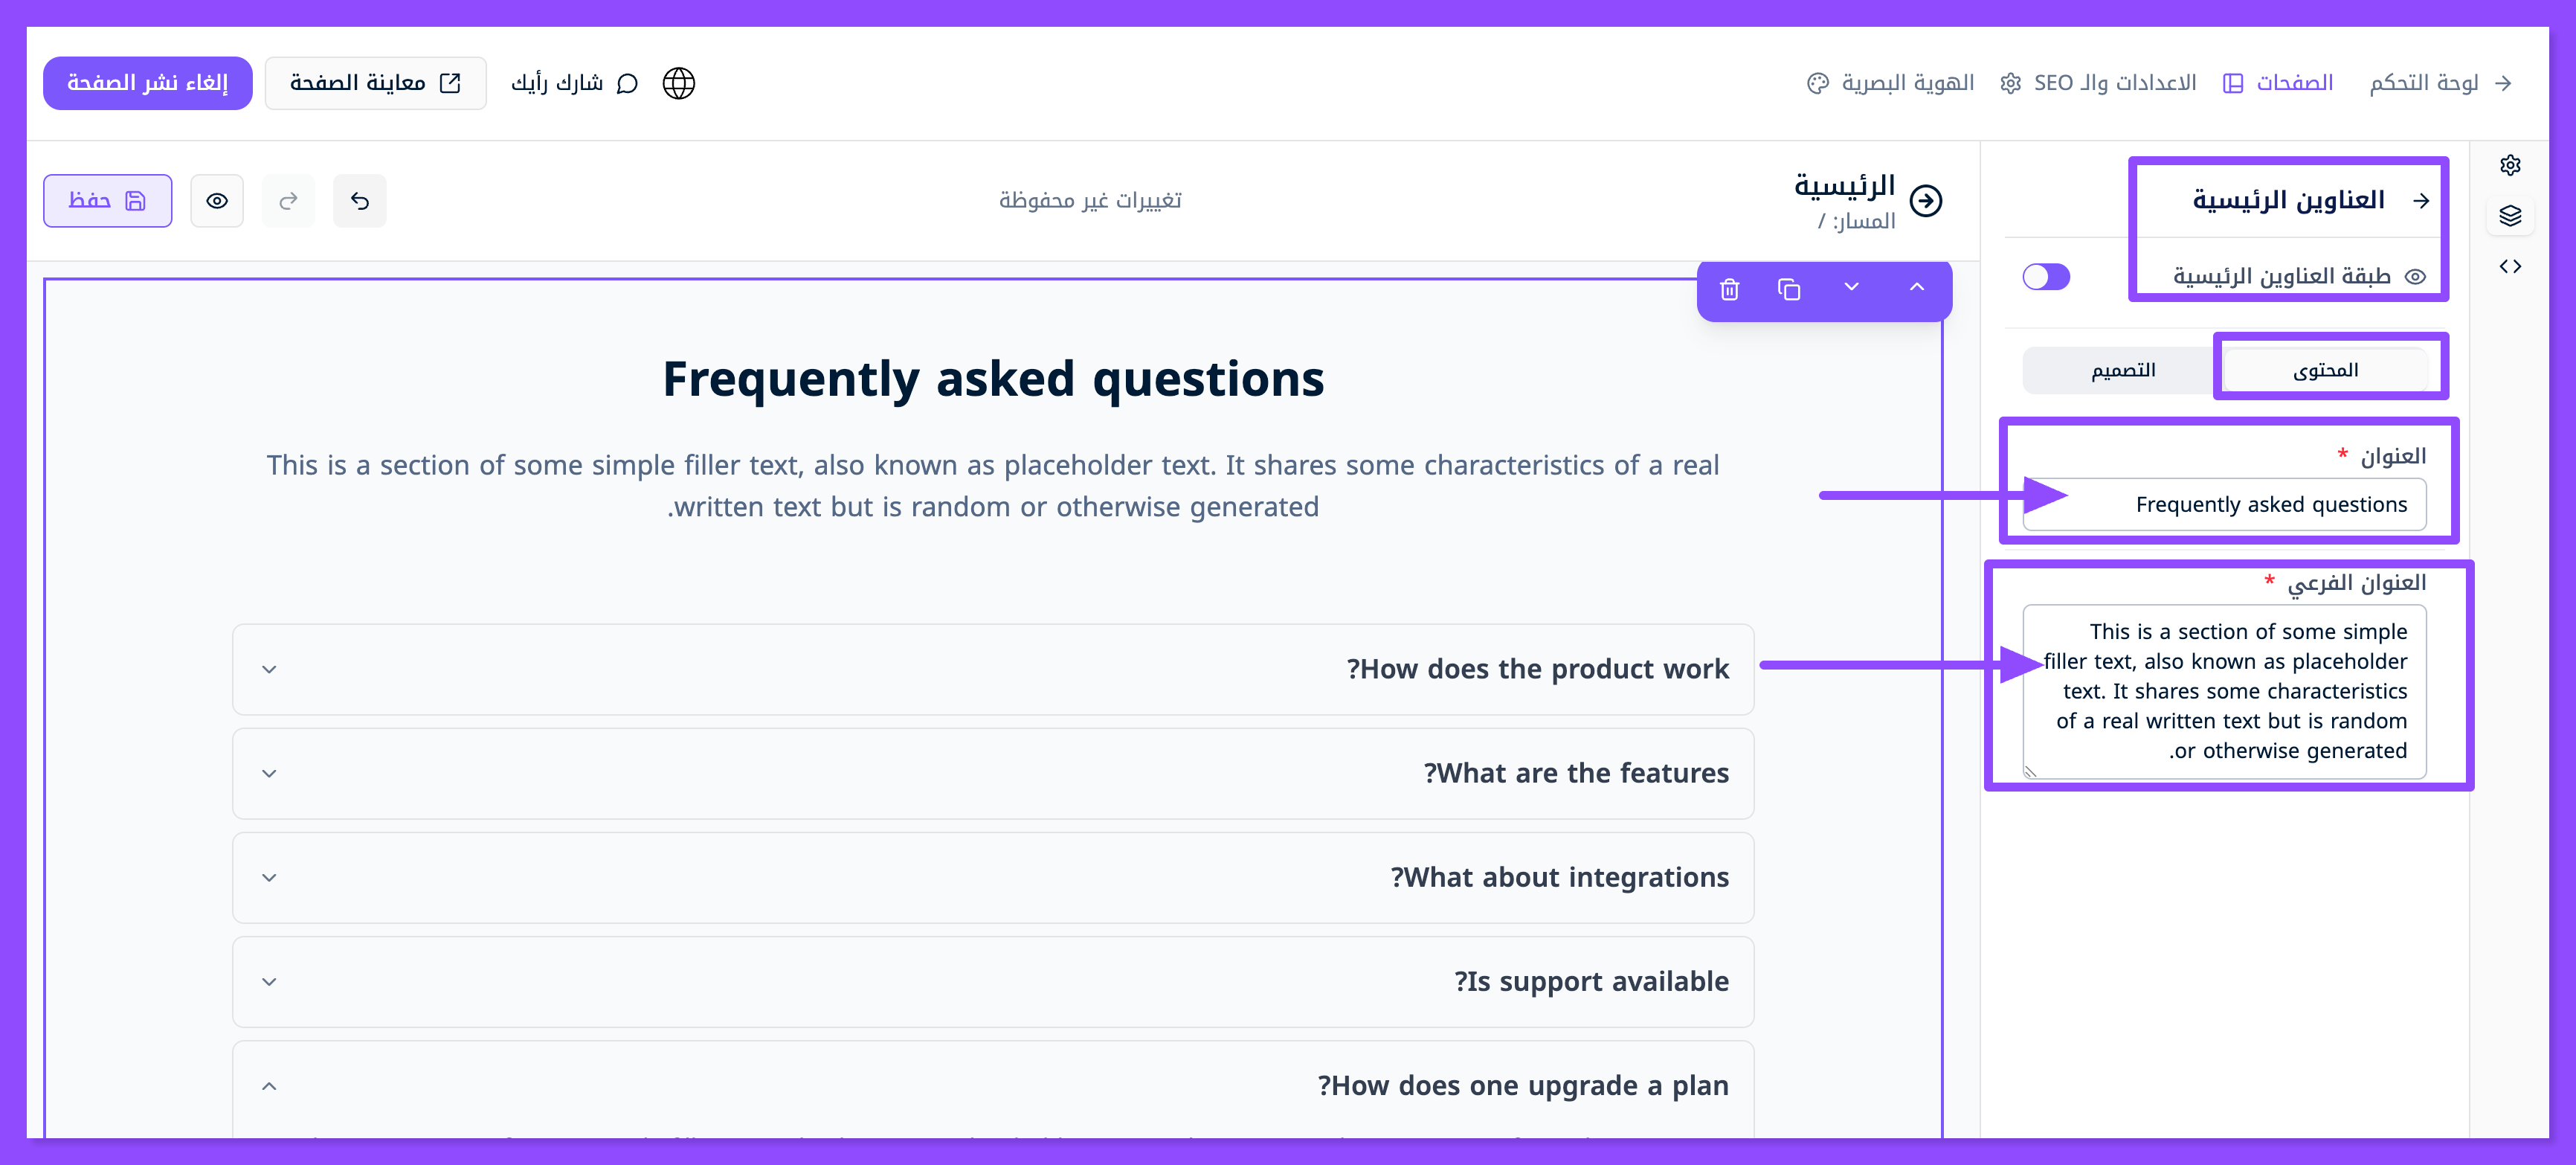Move section down with chevron-down button
The width and height of the screenshot is (2576, 1165).
coord(1852,288)
